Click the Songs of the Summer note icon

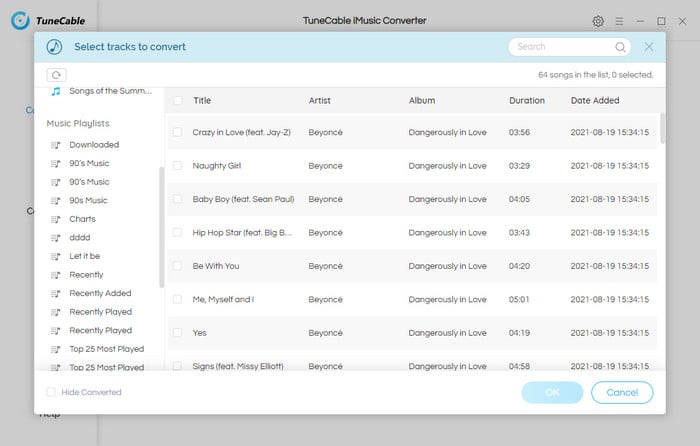[56, 91]
